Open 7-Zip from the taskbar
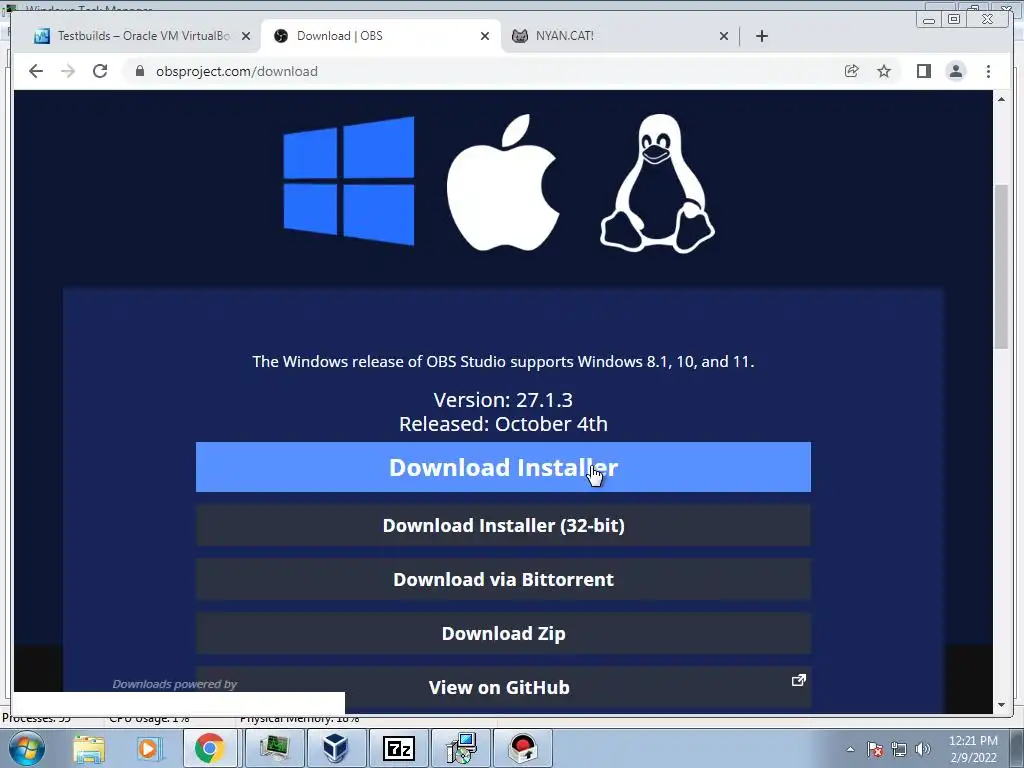Viewport: 1024px width, 768px height. [398, 748]
